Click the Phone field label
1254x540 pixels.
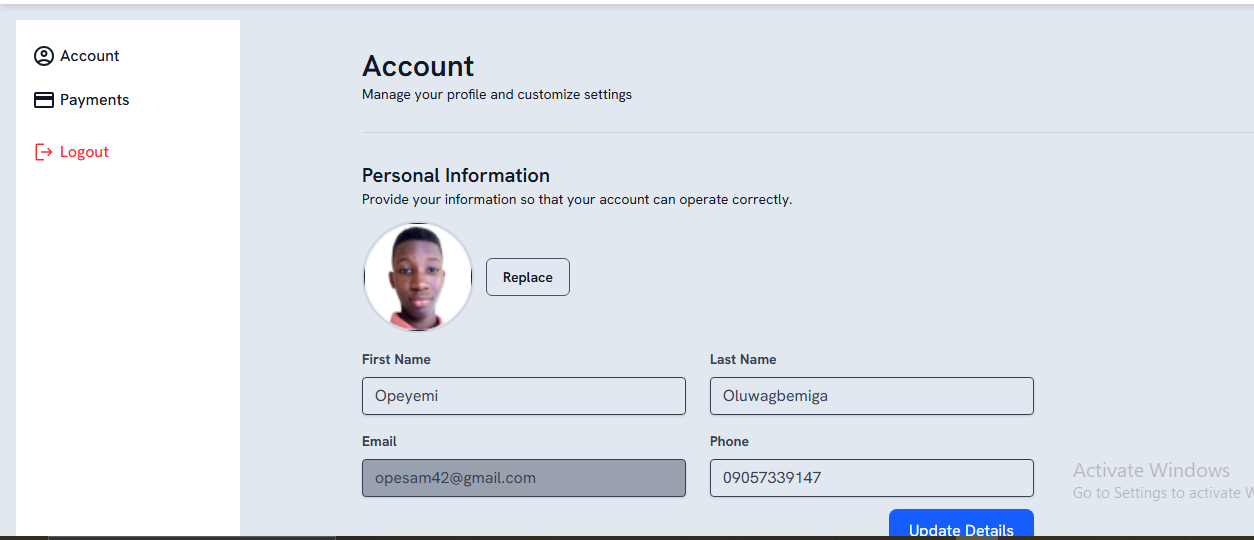(x=729, y=441)
